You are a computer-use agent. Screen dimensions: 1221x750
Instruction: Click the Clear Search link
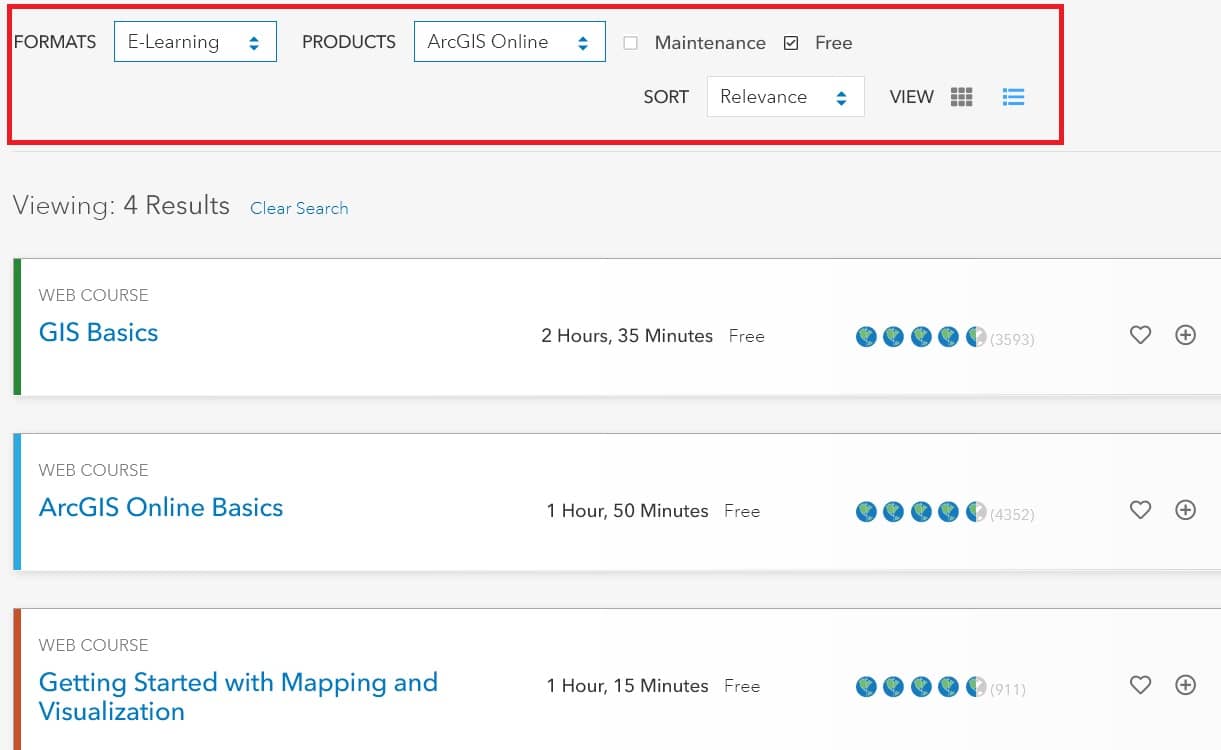(299, 208)
